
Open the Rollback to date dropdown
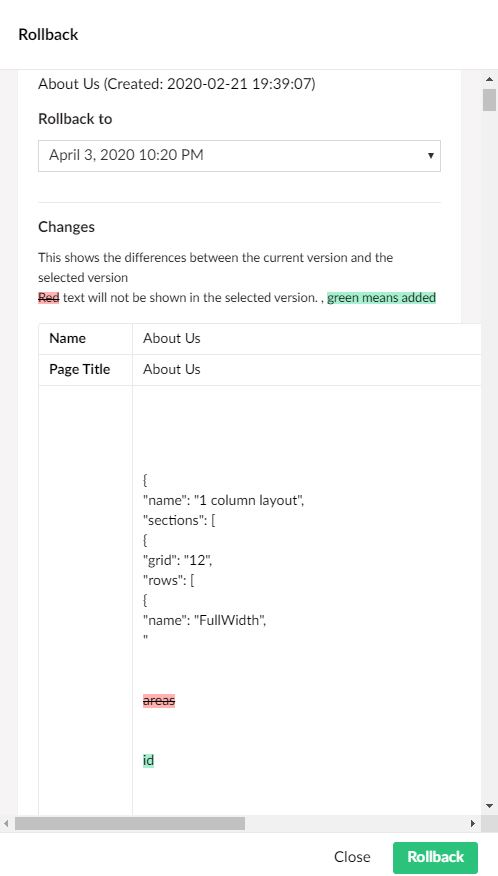click(239, 155)
